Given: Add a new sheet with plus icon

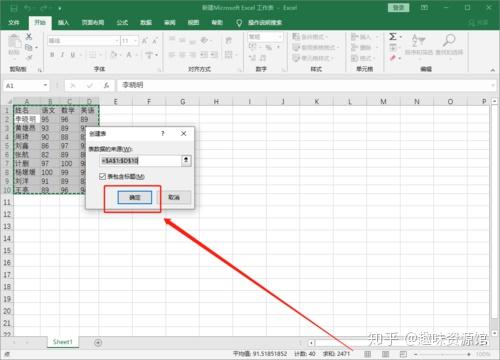Looking at the screenshot, I should click(x=98, y=342).
